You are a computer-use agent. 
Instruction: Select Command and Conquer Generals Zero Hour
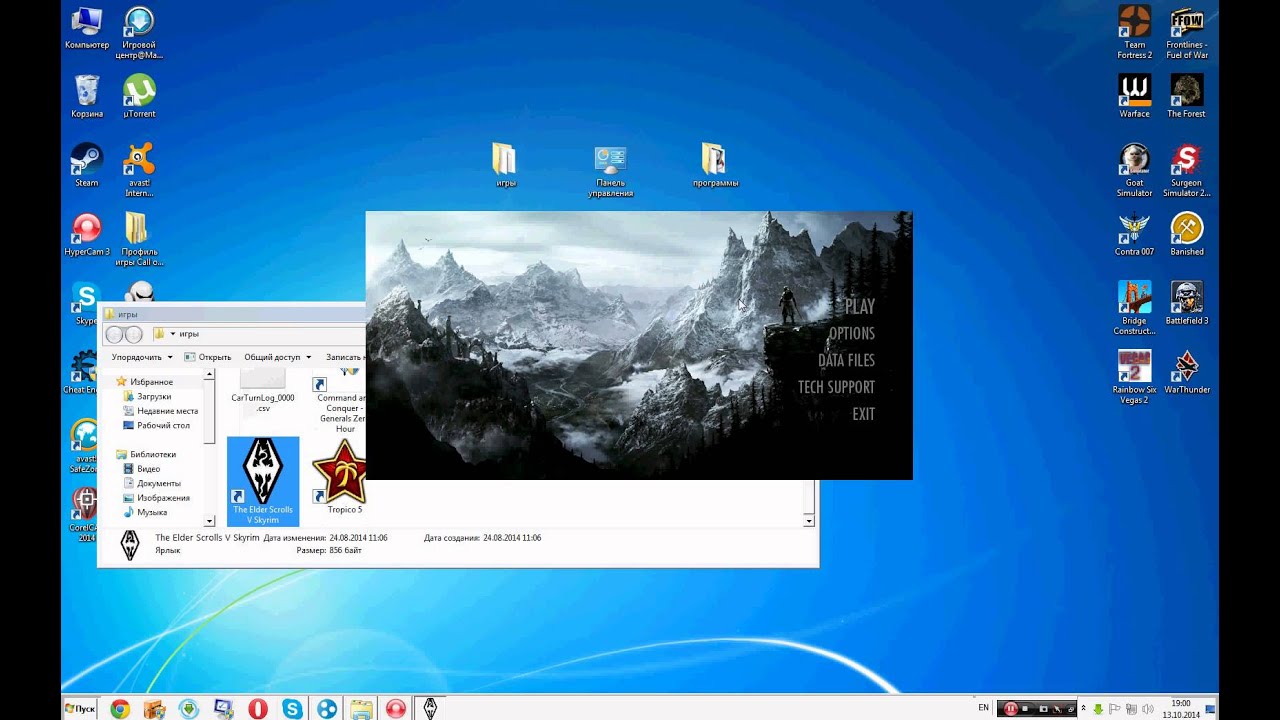pyautogui.click(x=340, y=402)
